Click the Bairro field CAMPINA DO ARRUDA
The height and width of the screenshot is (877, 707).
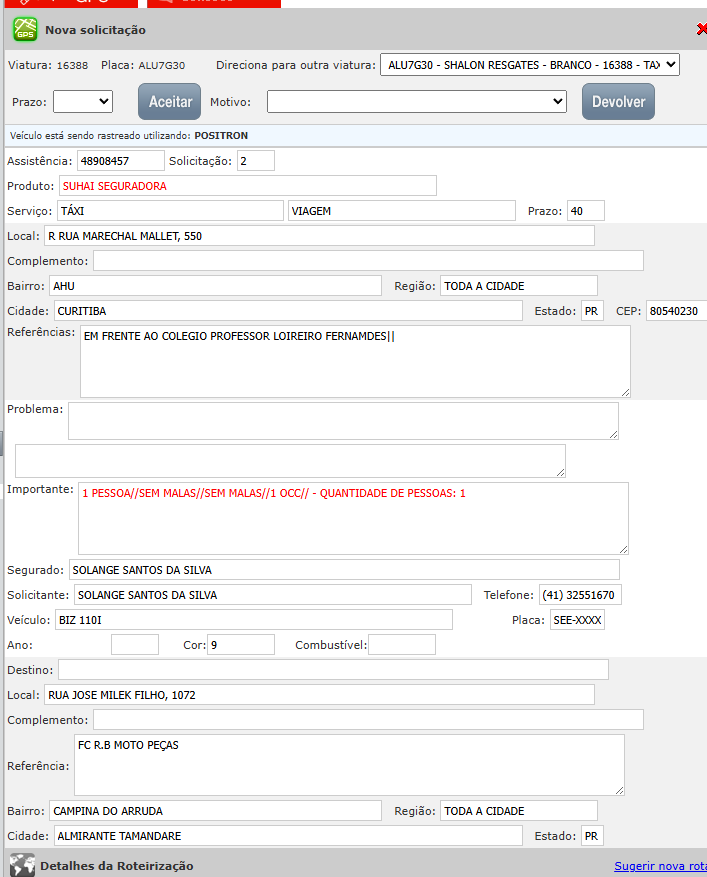click(x=215, y=811)
